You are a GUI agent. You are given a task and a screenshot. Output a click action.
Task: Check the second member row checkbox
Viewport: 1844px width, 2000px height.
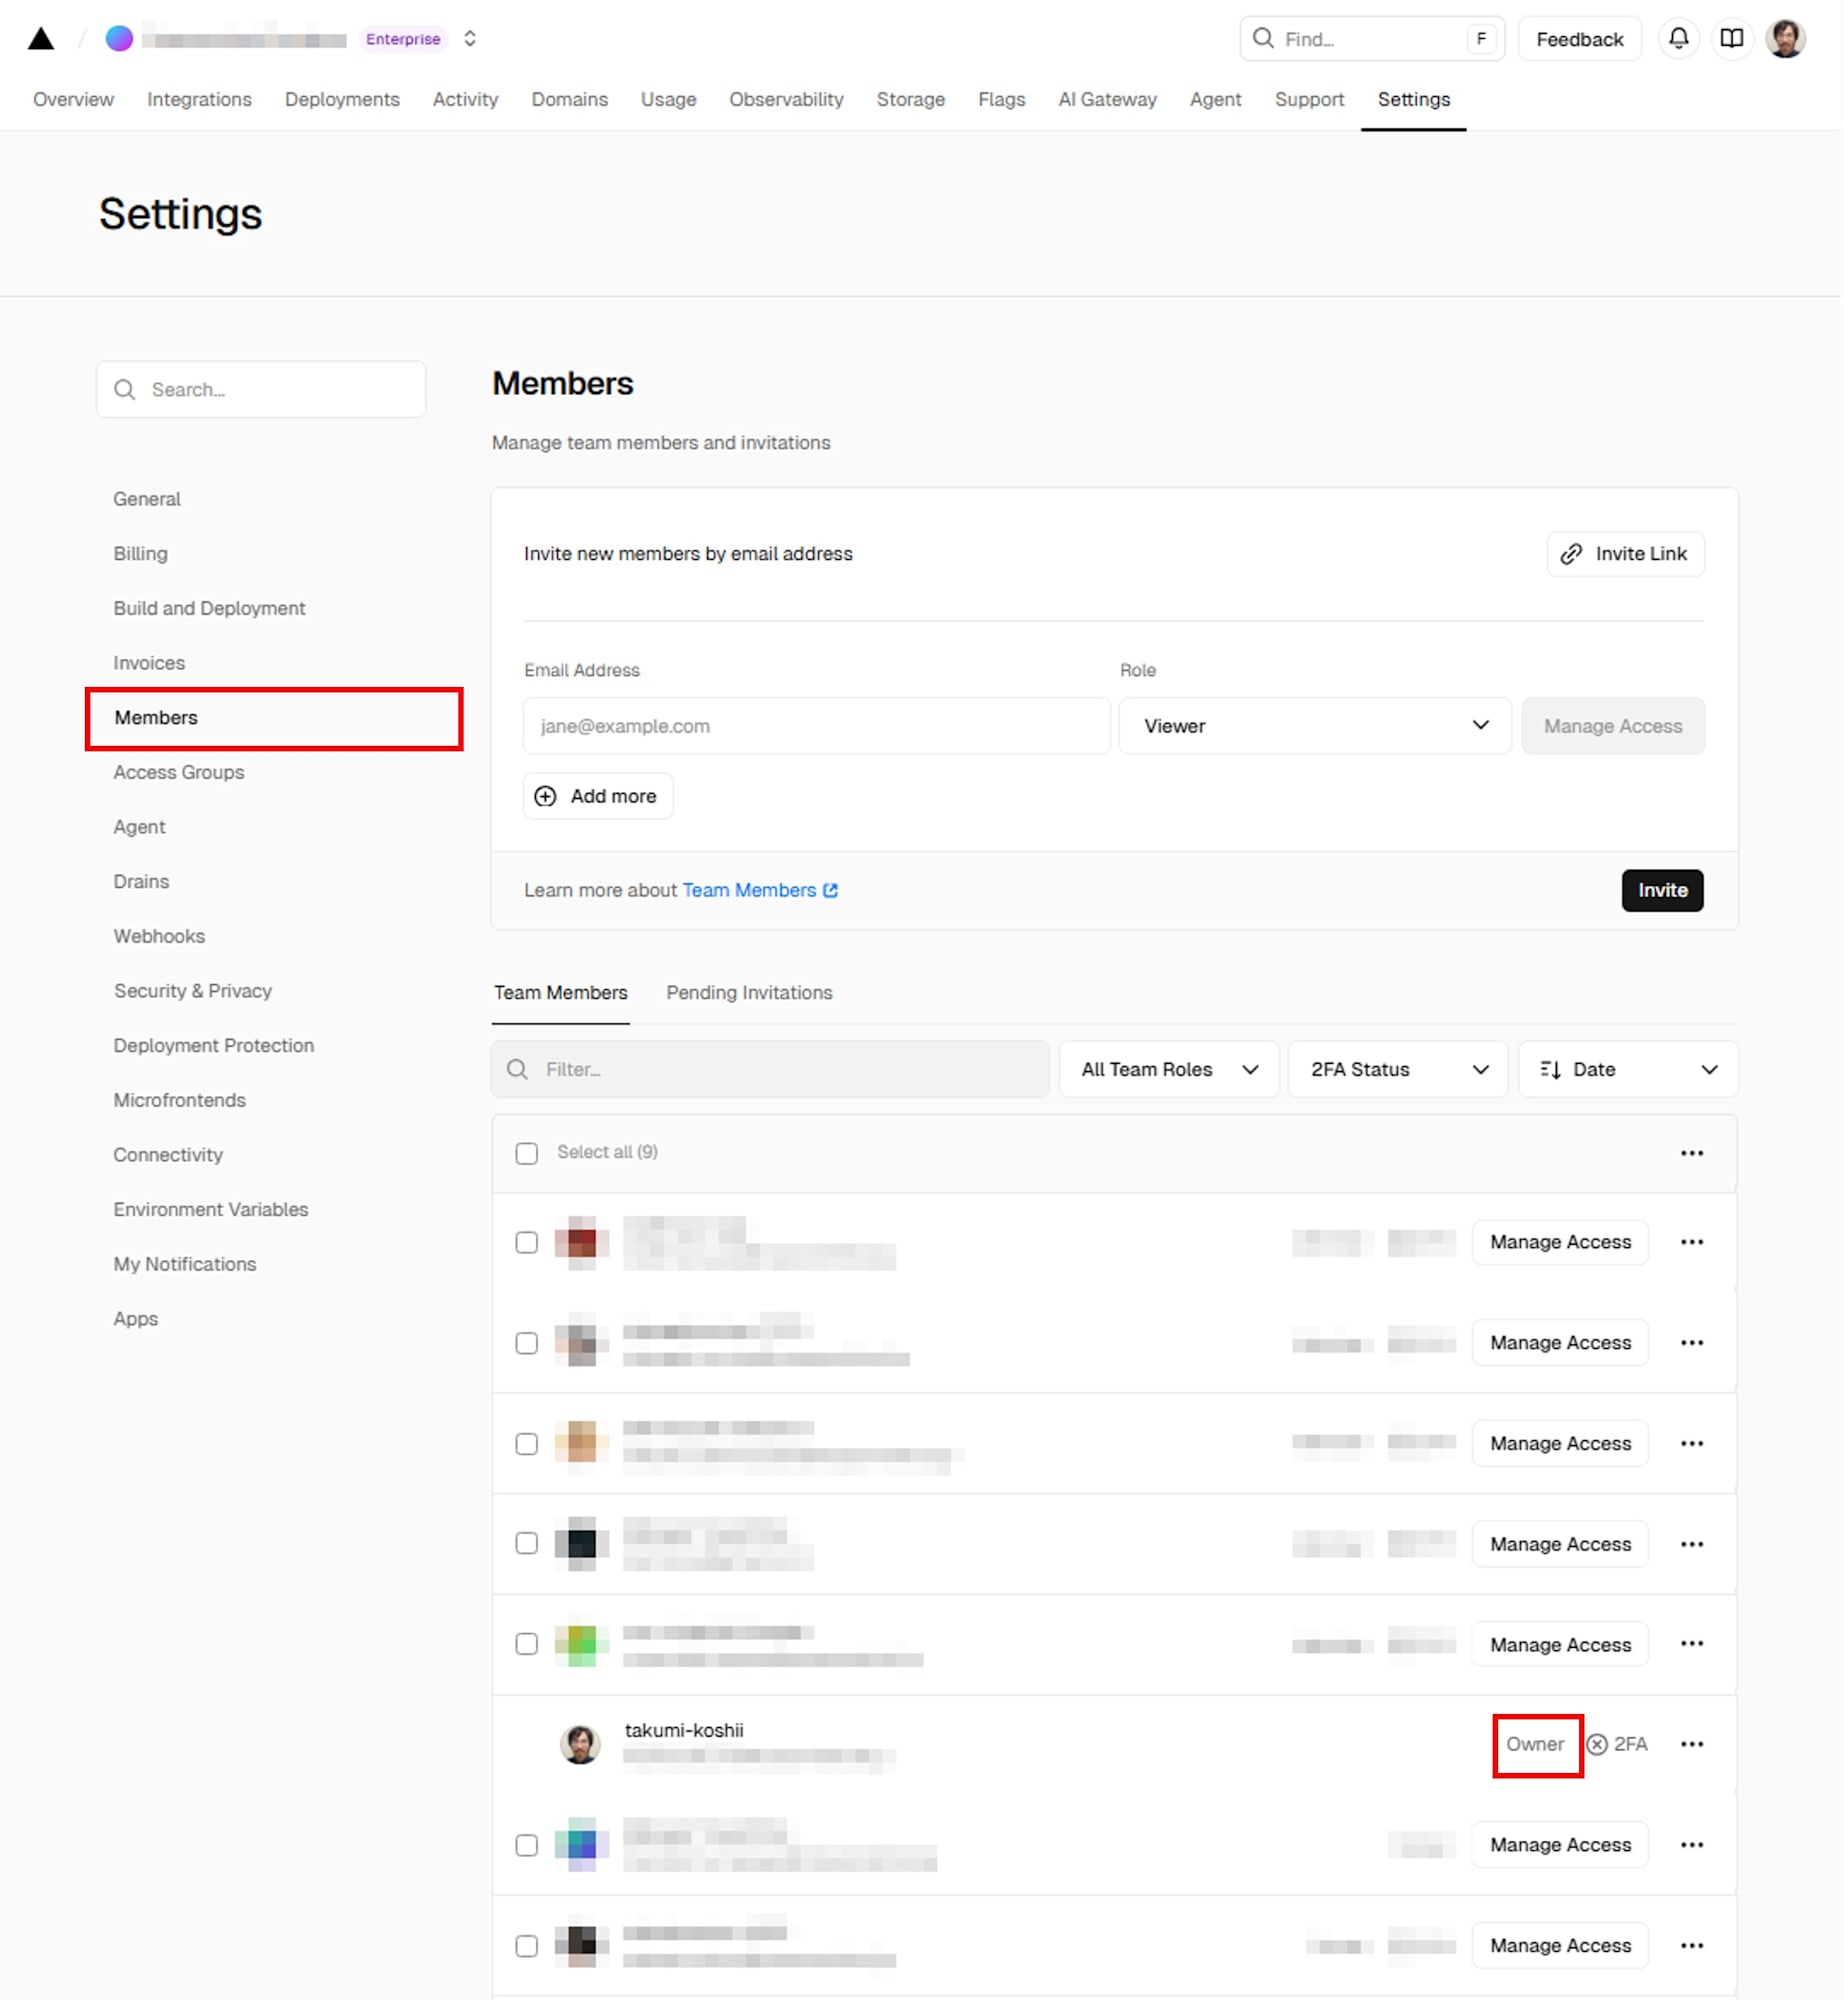(527, 1343)
